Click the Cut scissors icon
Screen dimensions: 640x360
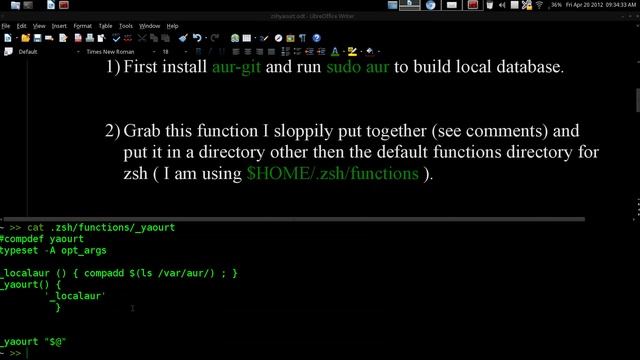[x=142, y=38]
